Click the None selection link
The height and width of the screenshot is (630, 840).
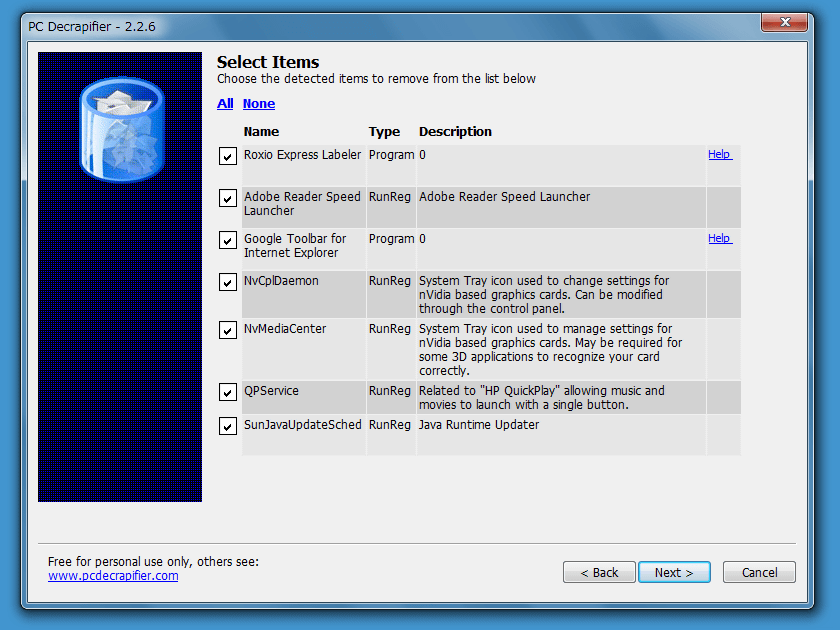[259, 103]
